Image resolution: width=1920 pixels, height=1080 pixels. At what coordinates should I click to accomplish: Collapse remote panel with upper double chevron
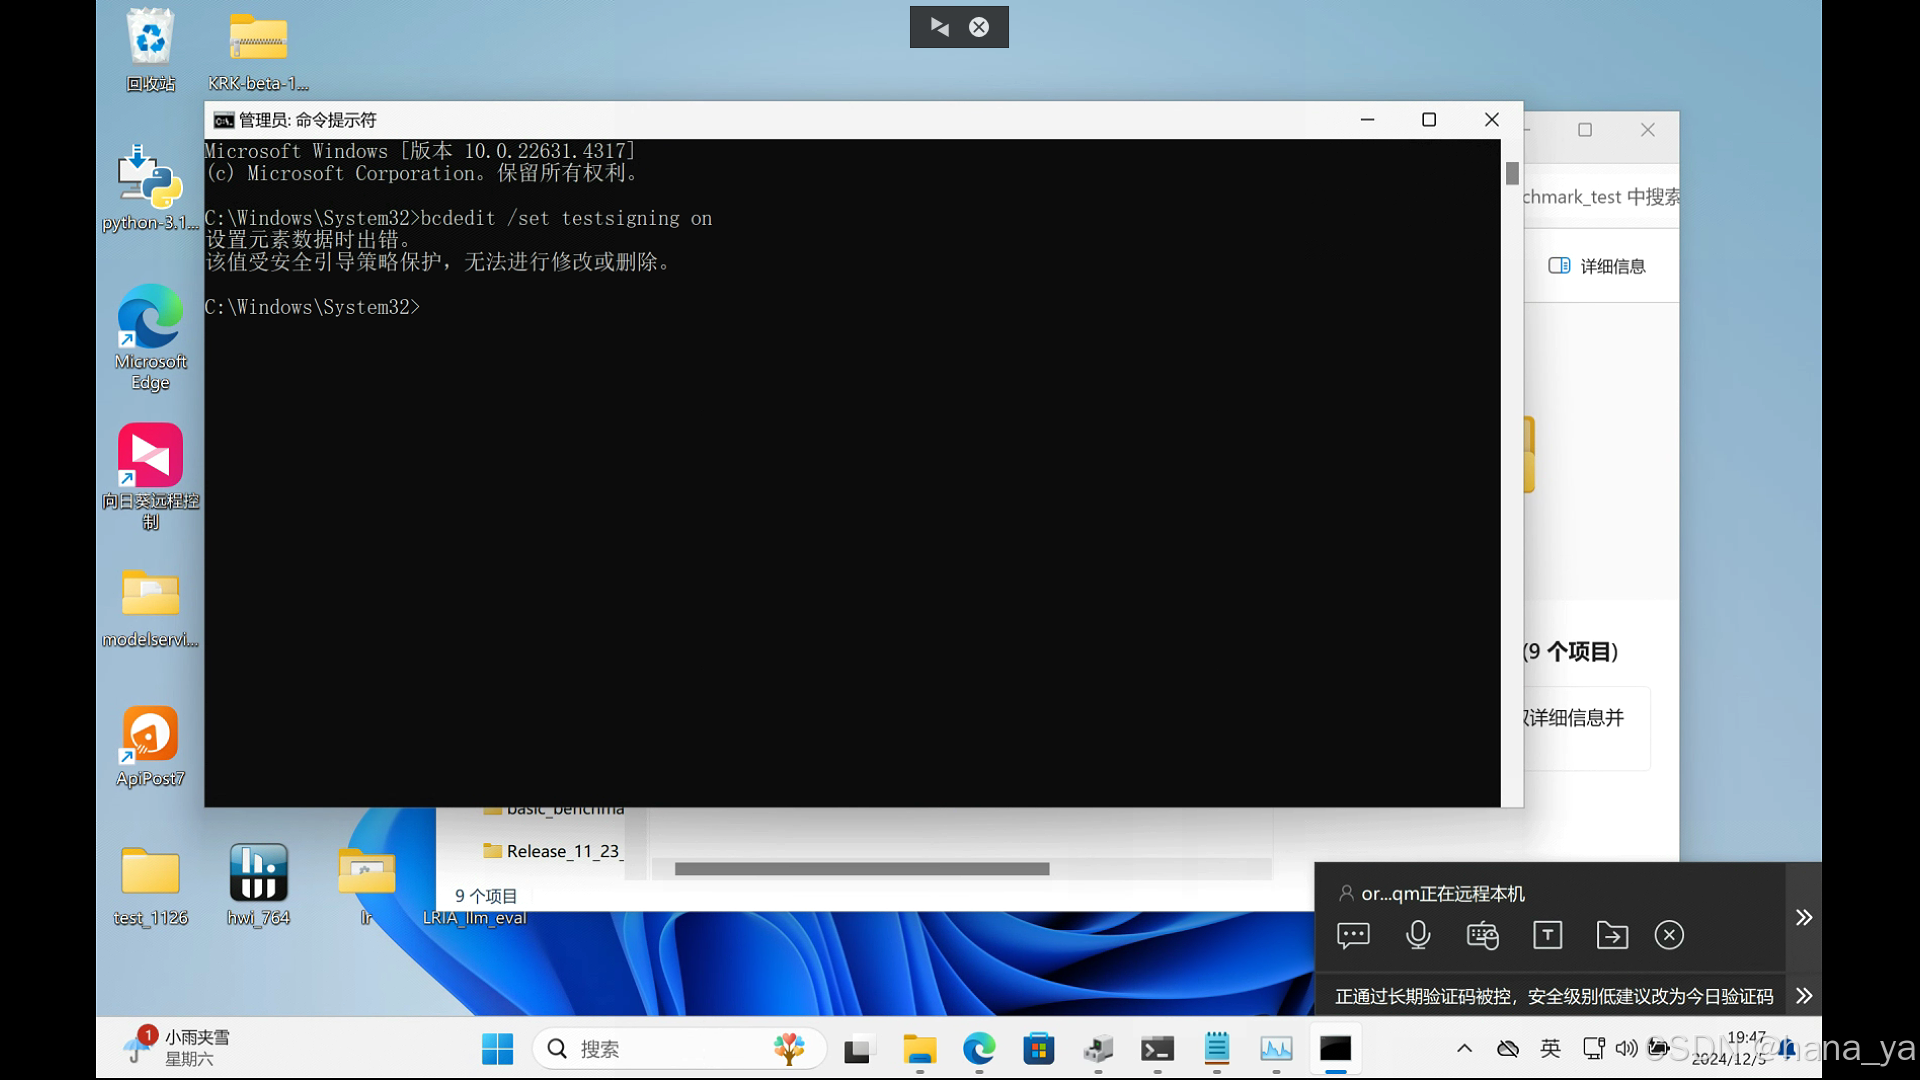pyautogui.click(x=1803, y=917)
